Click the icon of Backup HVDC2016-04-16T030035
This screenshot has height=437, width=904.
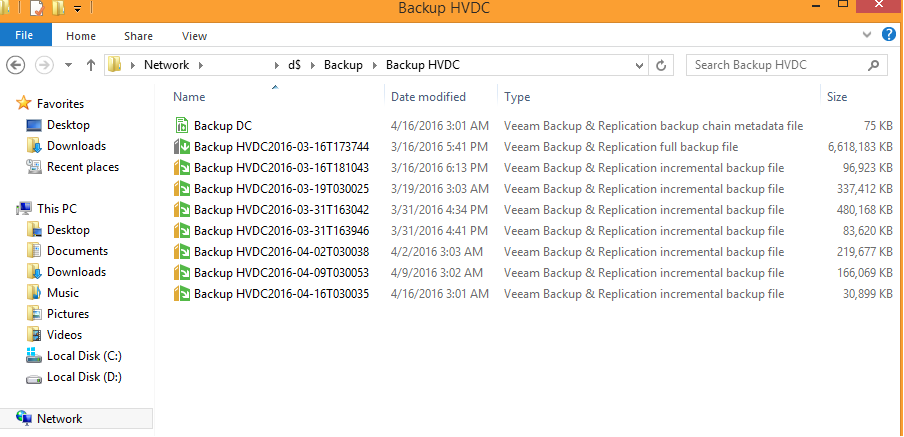click(x=182, y=294)
